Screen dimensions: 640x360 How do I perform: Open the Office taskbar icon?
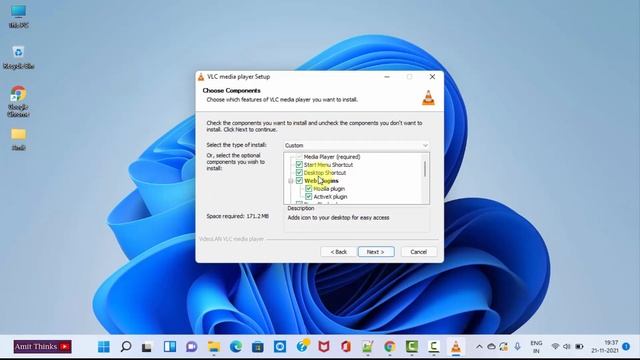pyautogui.click(x=346, y=347)
